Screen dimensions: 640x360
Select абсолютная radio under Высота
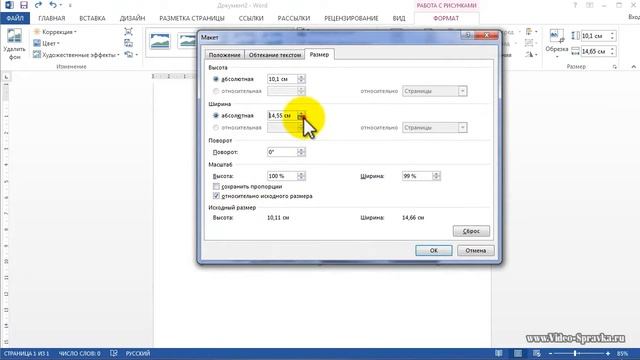216,79
